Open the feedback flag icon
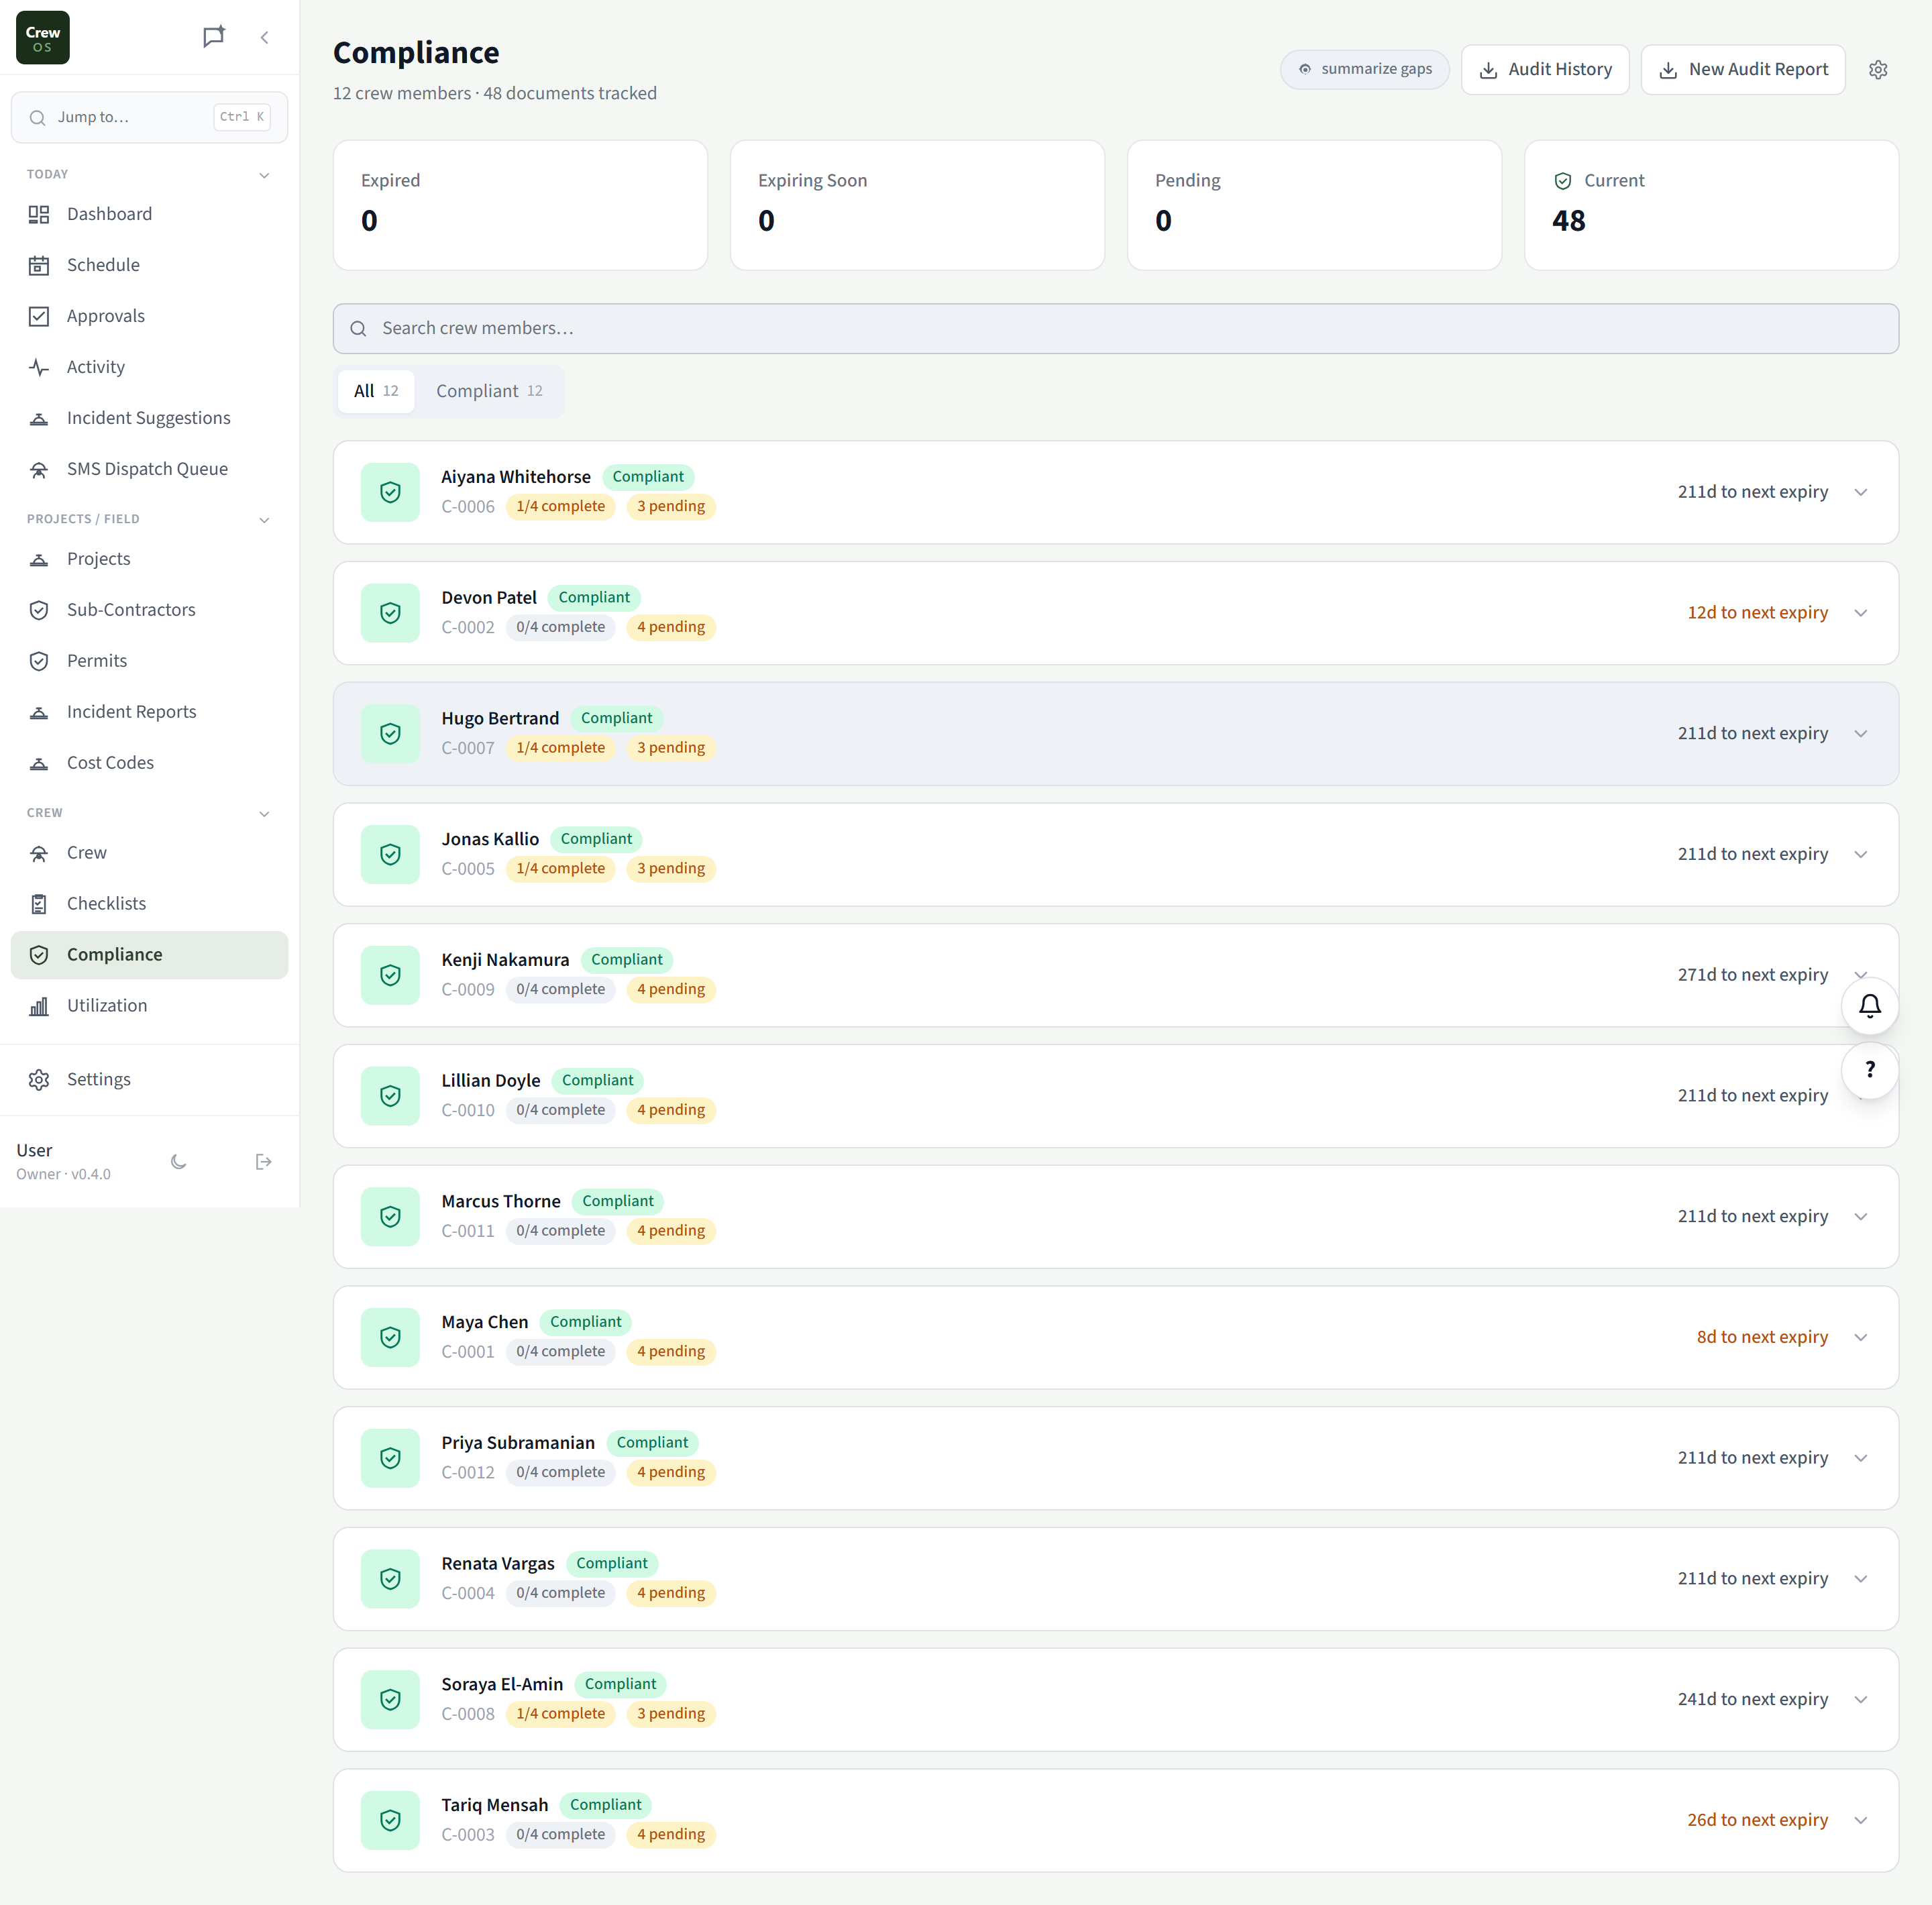Image resolution: width=1932 pixels, height=1905 pixels. (214, 38)
